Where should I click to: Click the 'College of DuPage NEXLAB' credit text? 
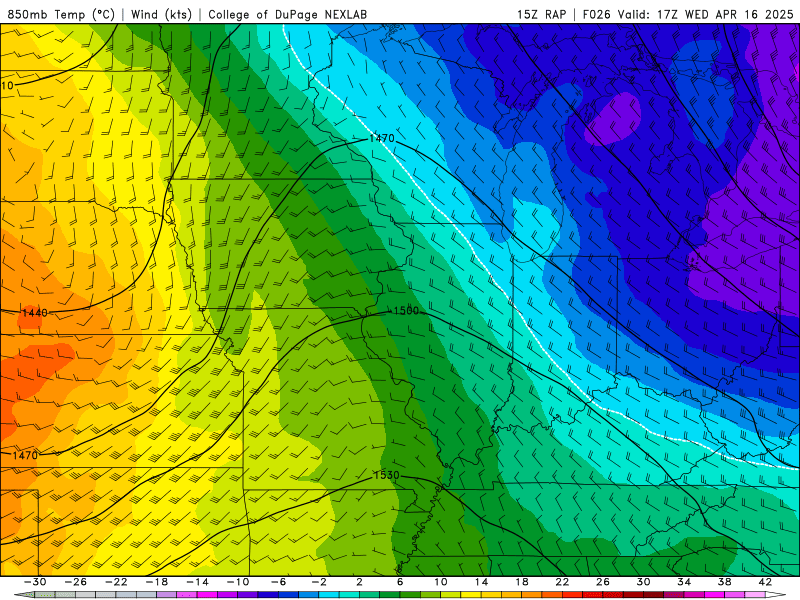(x=287, y=14)
